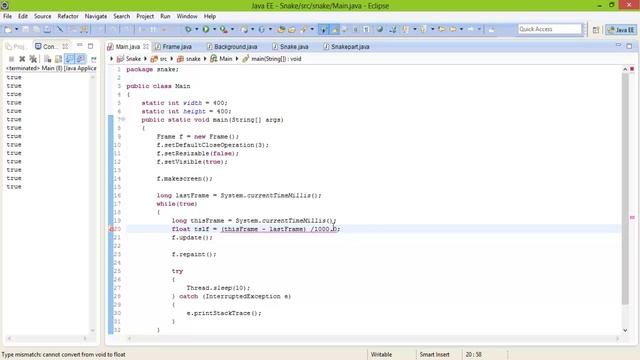Open the New wizard dropdown arrow

(16, 29)
